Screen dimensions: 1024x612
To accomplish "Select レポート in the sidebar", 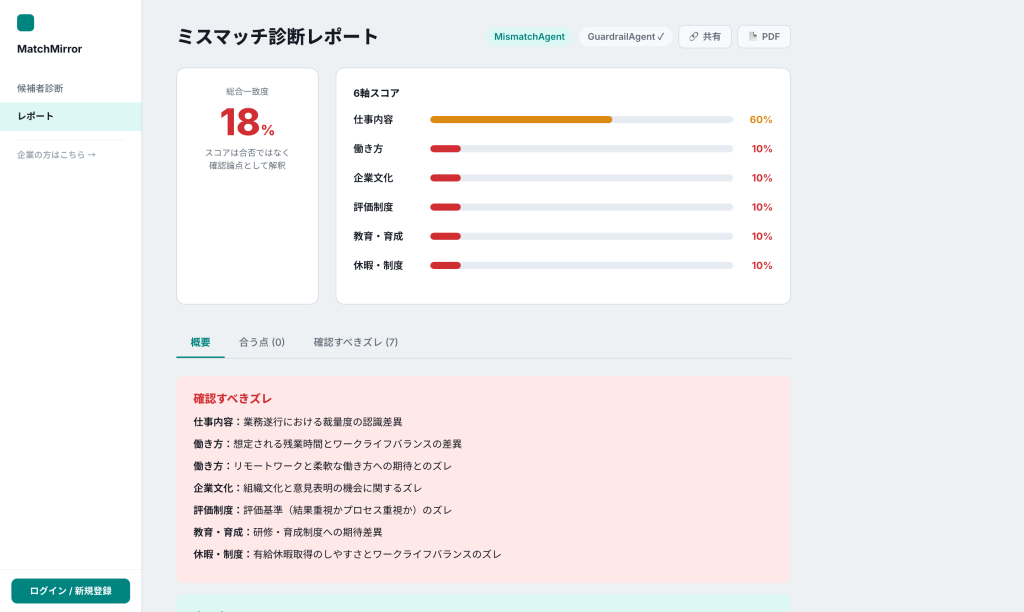I will click(x=71, y=116).
